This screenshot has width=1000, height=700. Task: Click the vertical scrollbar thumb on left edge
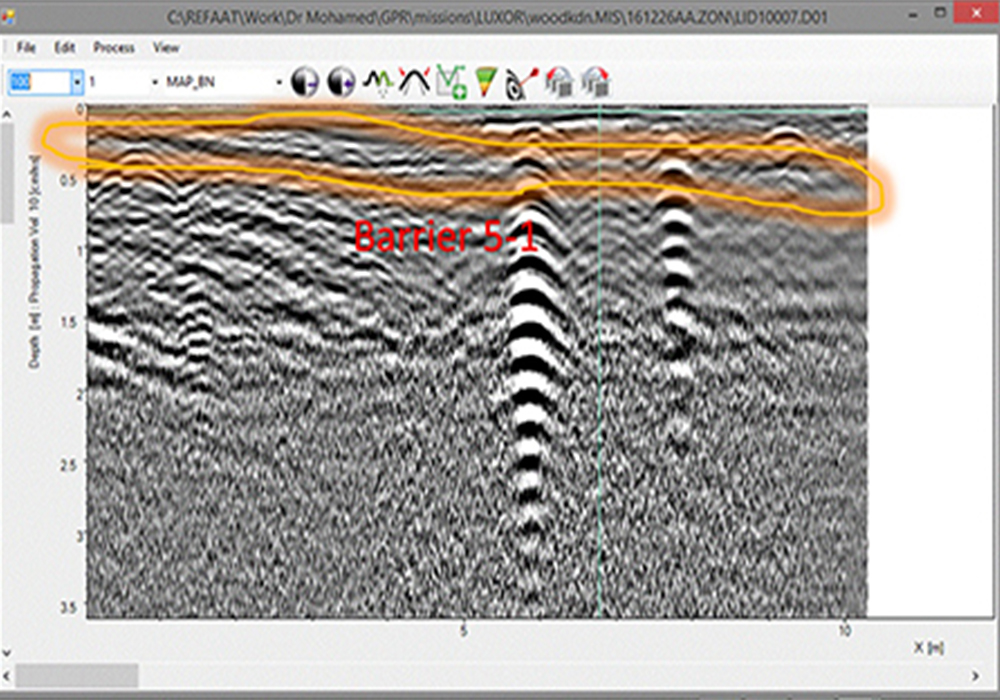7,170
